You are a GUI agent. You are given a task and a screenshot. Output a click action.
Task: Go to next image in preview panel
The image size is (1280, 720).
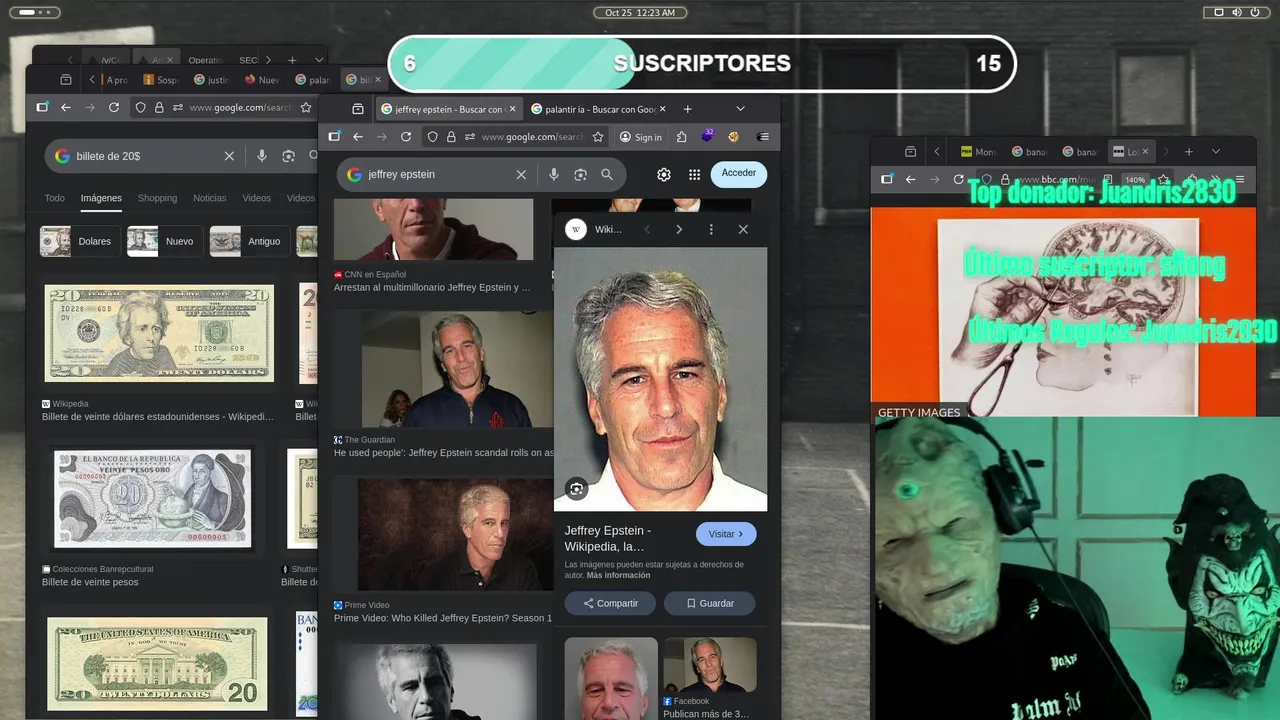pyautogui.click(x=679, y=229)
